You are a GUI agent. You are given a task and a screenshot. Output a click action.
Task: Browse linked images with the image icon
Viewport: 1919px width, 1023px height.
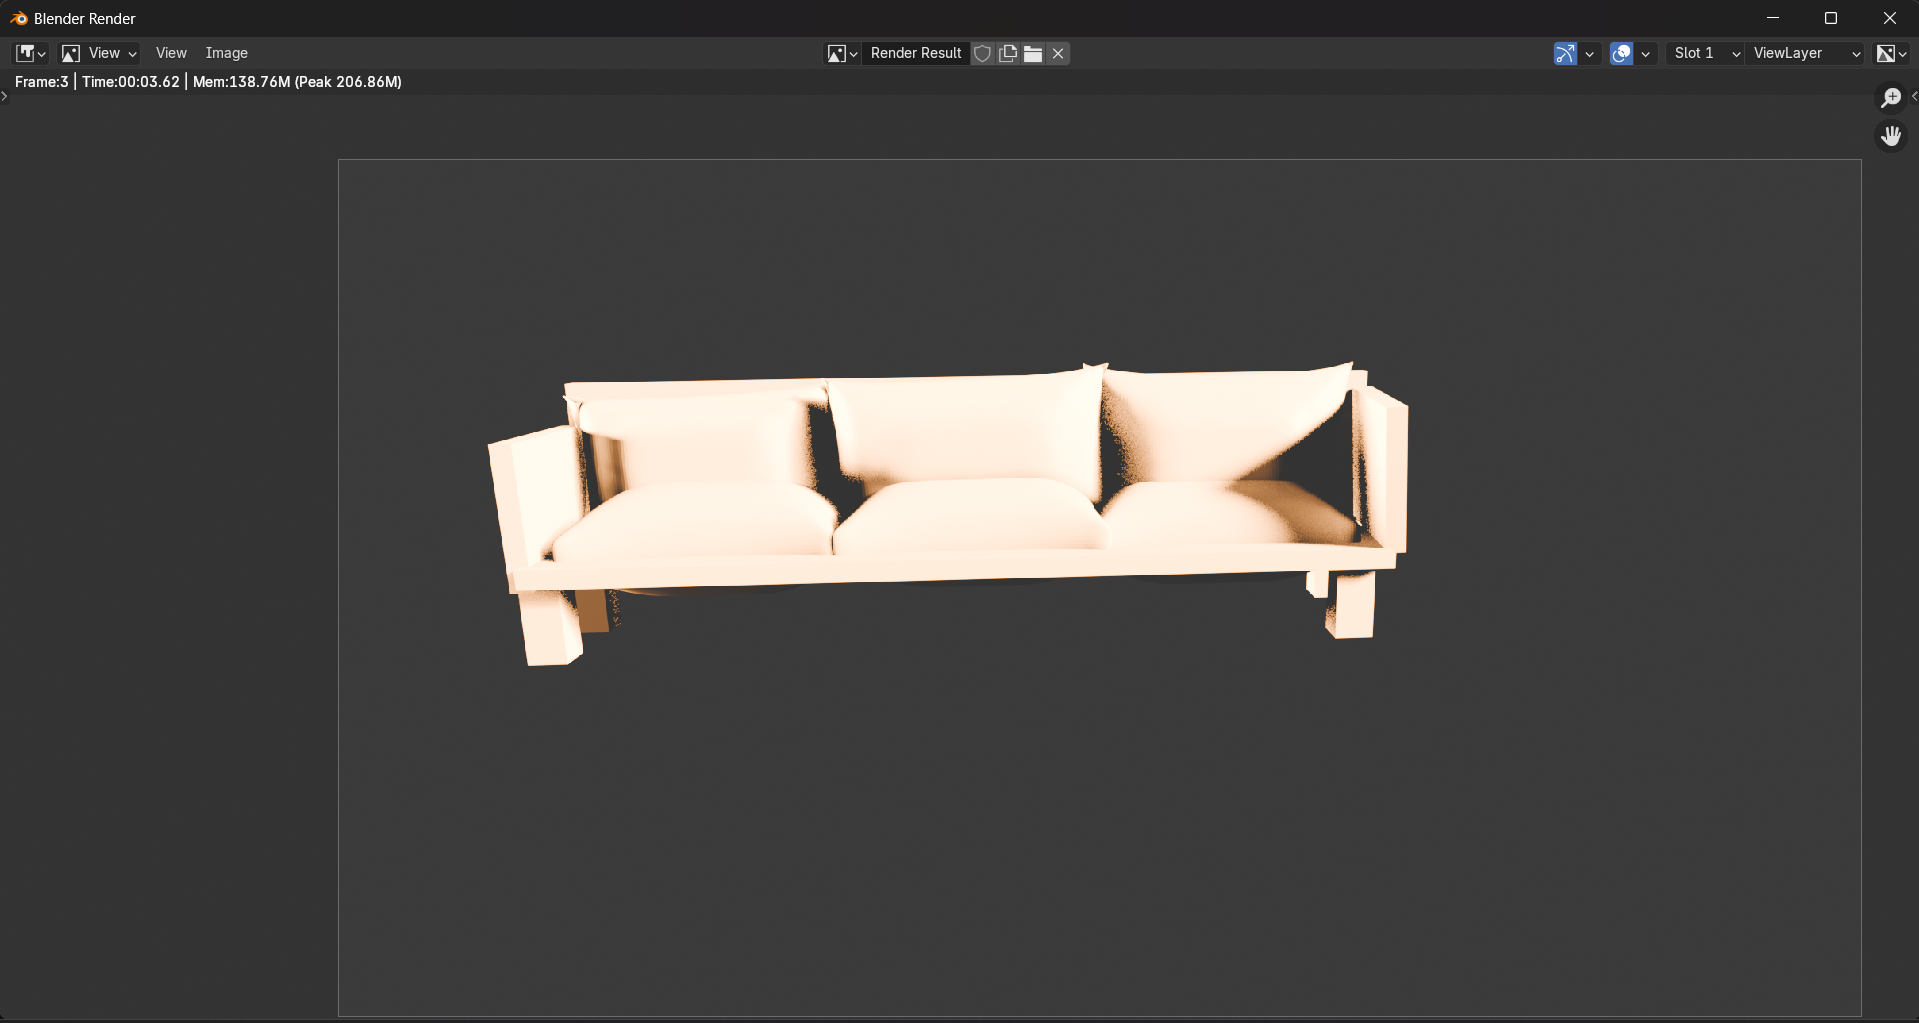[x=841, y=53]
